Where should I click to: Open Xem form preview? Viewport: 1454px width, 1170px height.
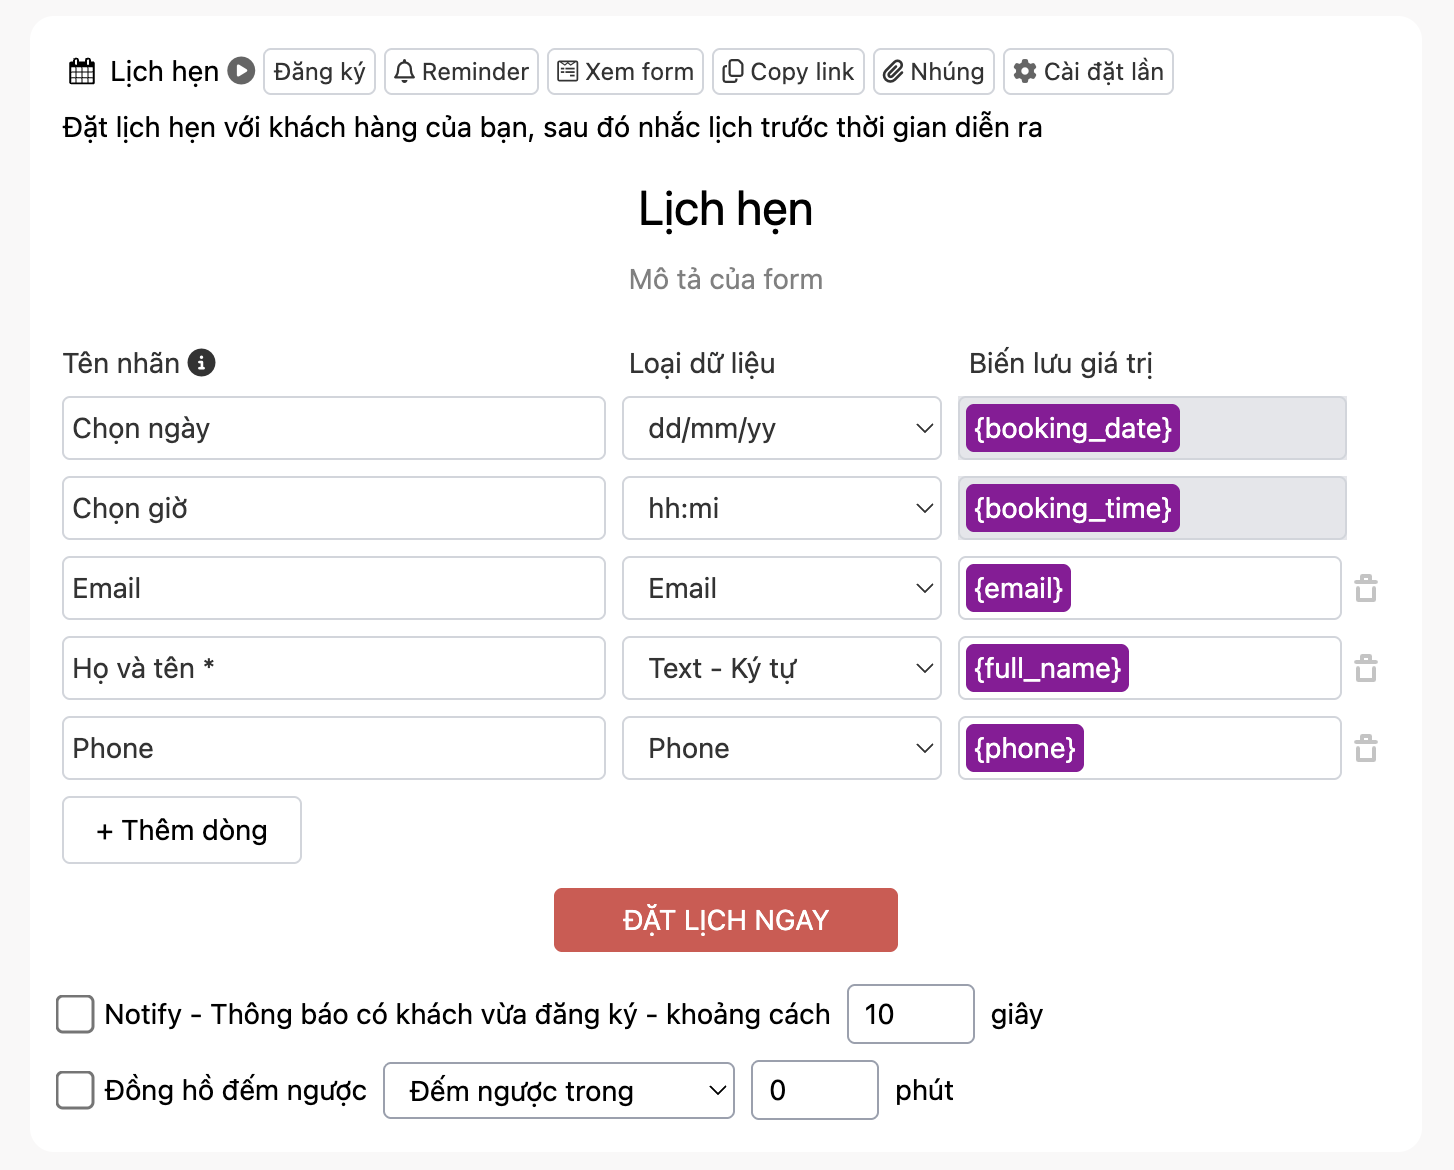(x=625, y=72)
